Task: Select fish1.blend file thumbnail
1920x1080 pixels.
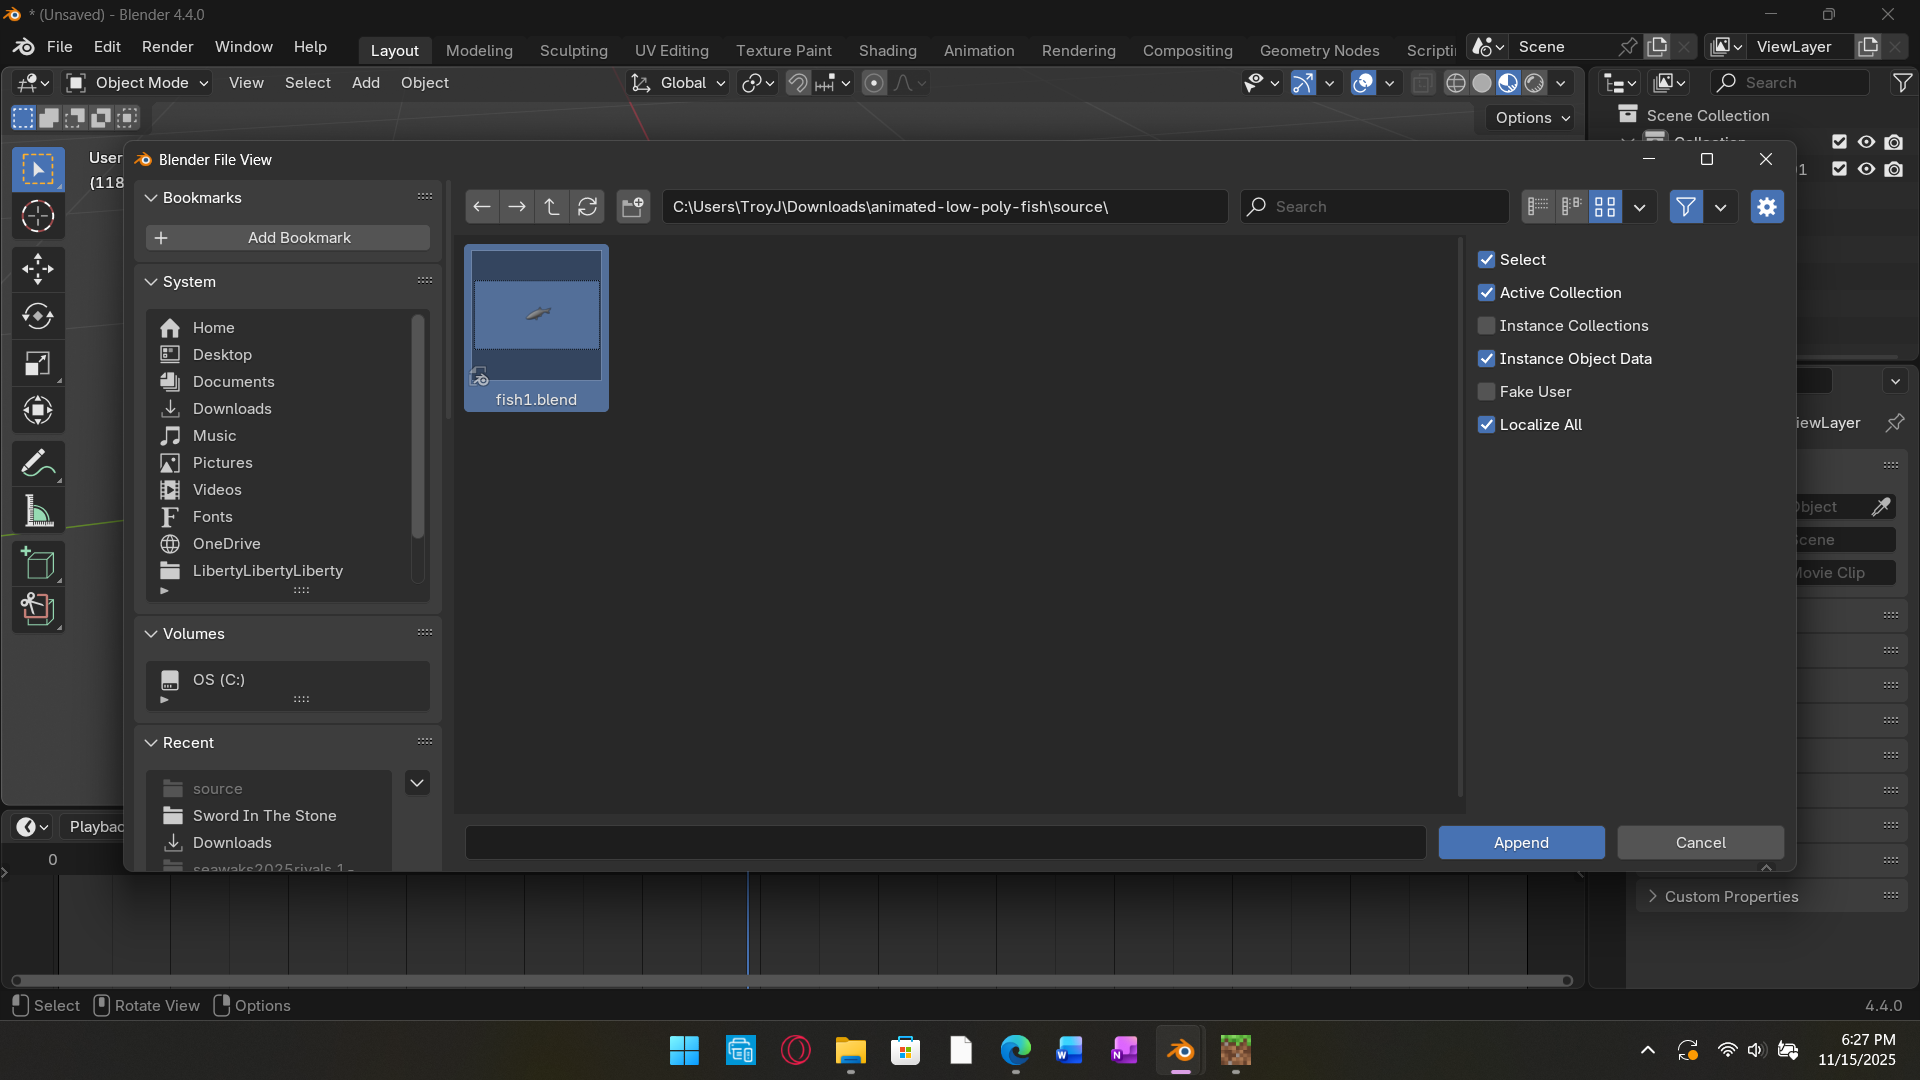Action: pyautogui.click(x=536, y=328)
